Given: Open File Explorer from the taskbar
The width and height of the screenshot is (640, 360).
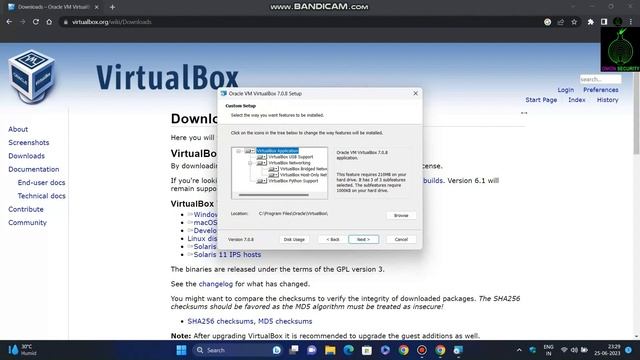Looking at the screenshot, I should click(330, 350).
